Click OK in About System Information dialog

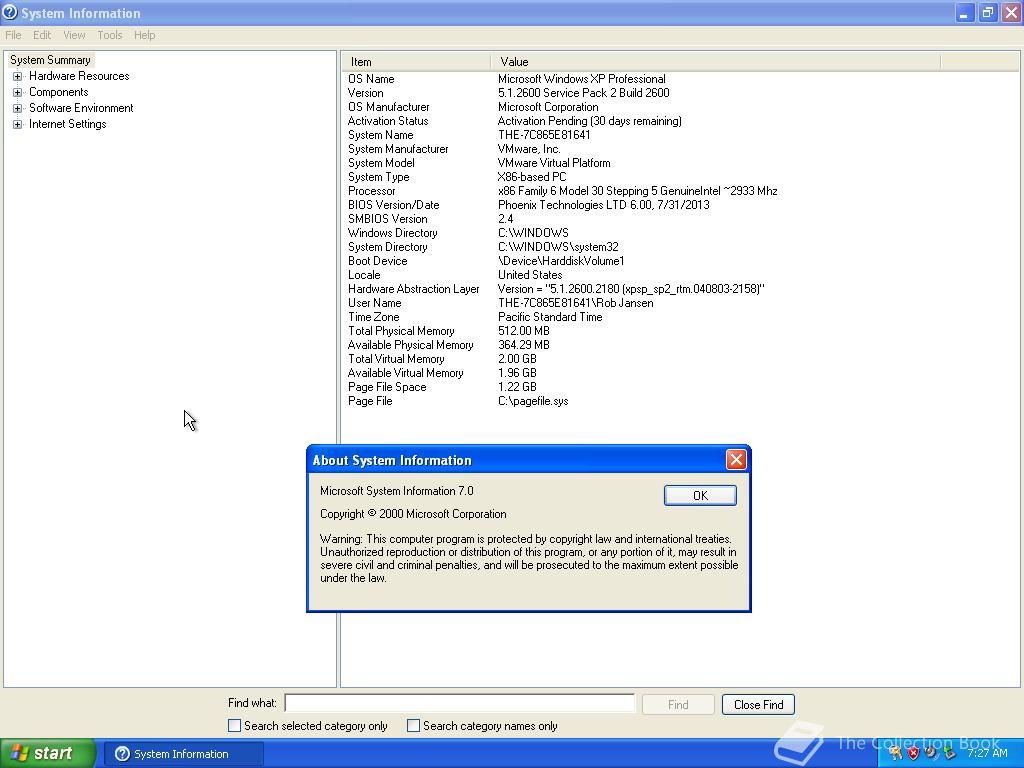pos(700,496)
